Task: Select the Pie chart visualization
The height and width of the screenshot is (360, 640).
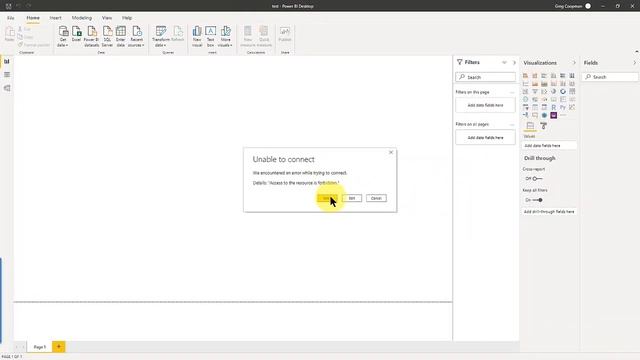Action: pyautogui.click(x=553, y=91)
